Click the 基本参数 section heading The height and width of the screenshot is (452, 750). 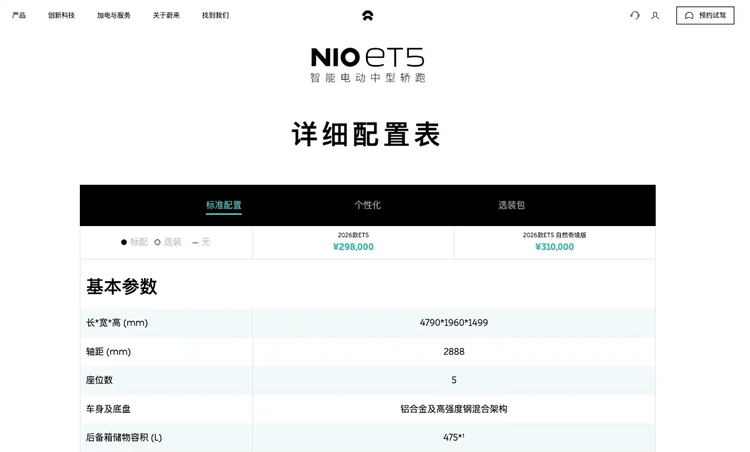click(121, 287)
